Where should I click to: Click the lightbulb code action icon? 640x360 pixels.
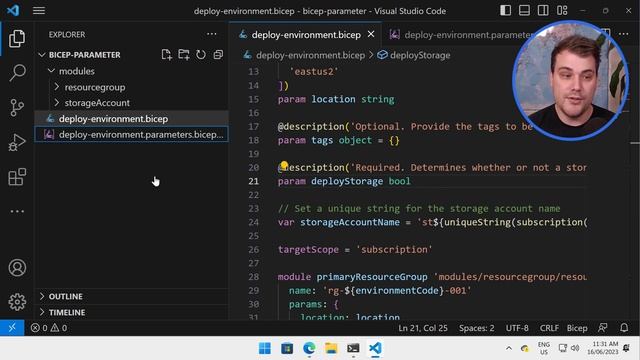click(284, 165)
